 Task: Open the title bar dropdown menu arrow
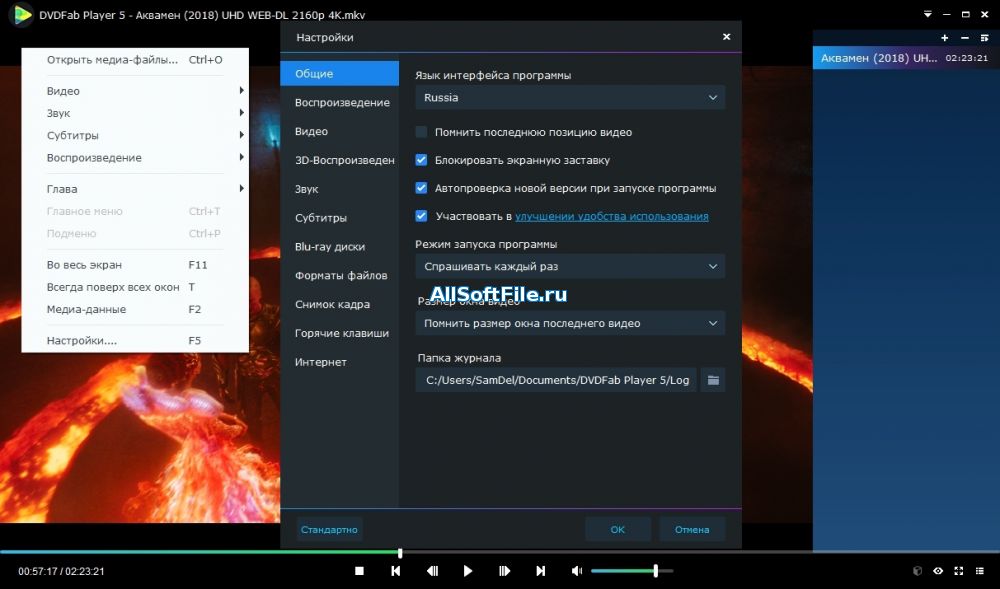pos(928,14)
